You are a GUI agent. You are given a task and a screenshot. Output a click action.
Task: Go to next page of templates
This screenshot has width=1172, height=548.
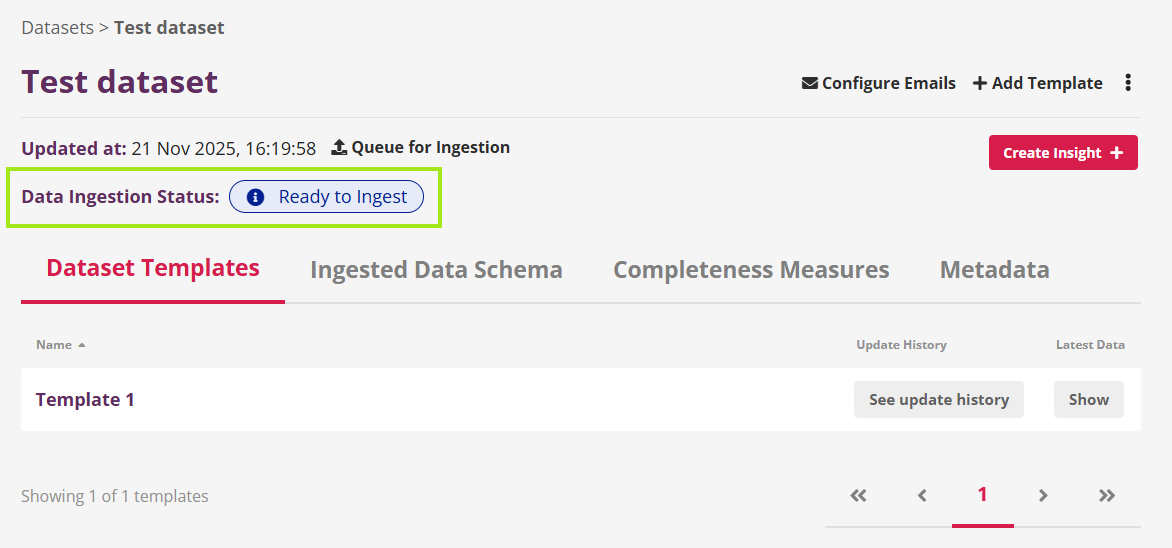click(x=1043, y=495)
